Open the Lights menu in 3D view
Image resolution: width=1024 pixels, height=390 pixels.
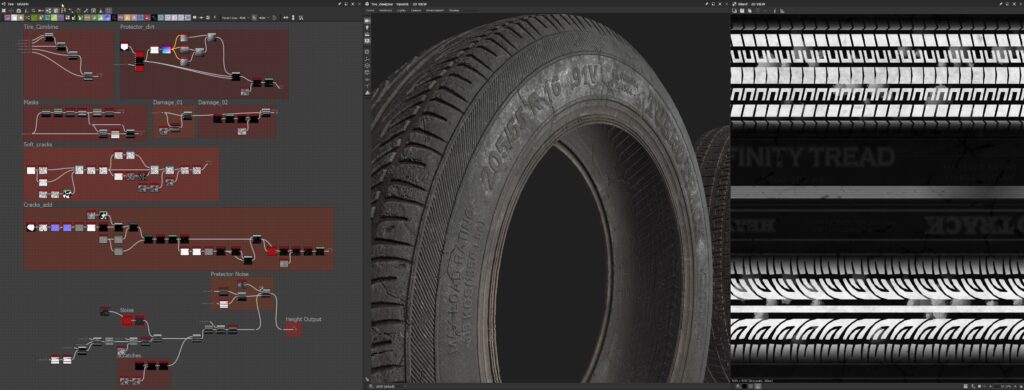click(402, 10)
